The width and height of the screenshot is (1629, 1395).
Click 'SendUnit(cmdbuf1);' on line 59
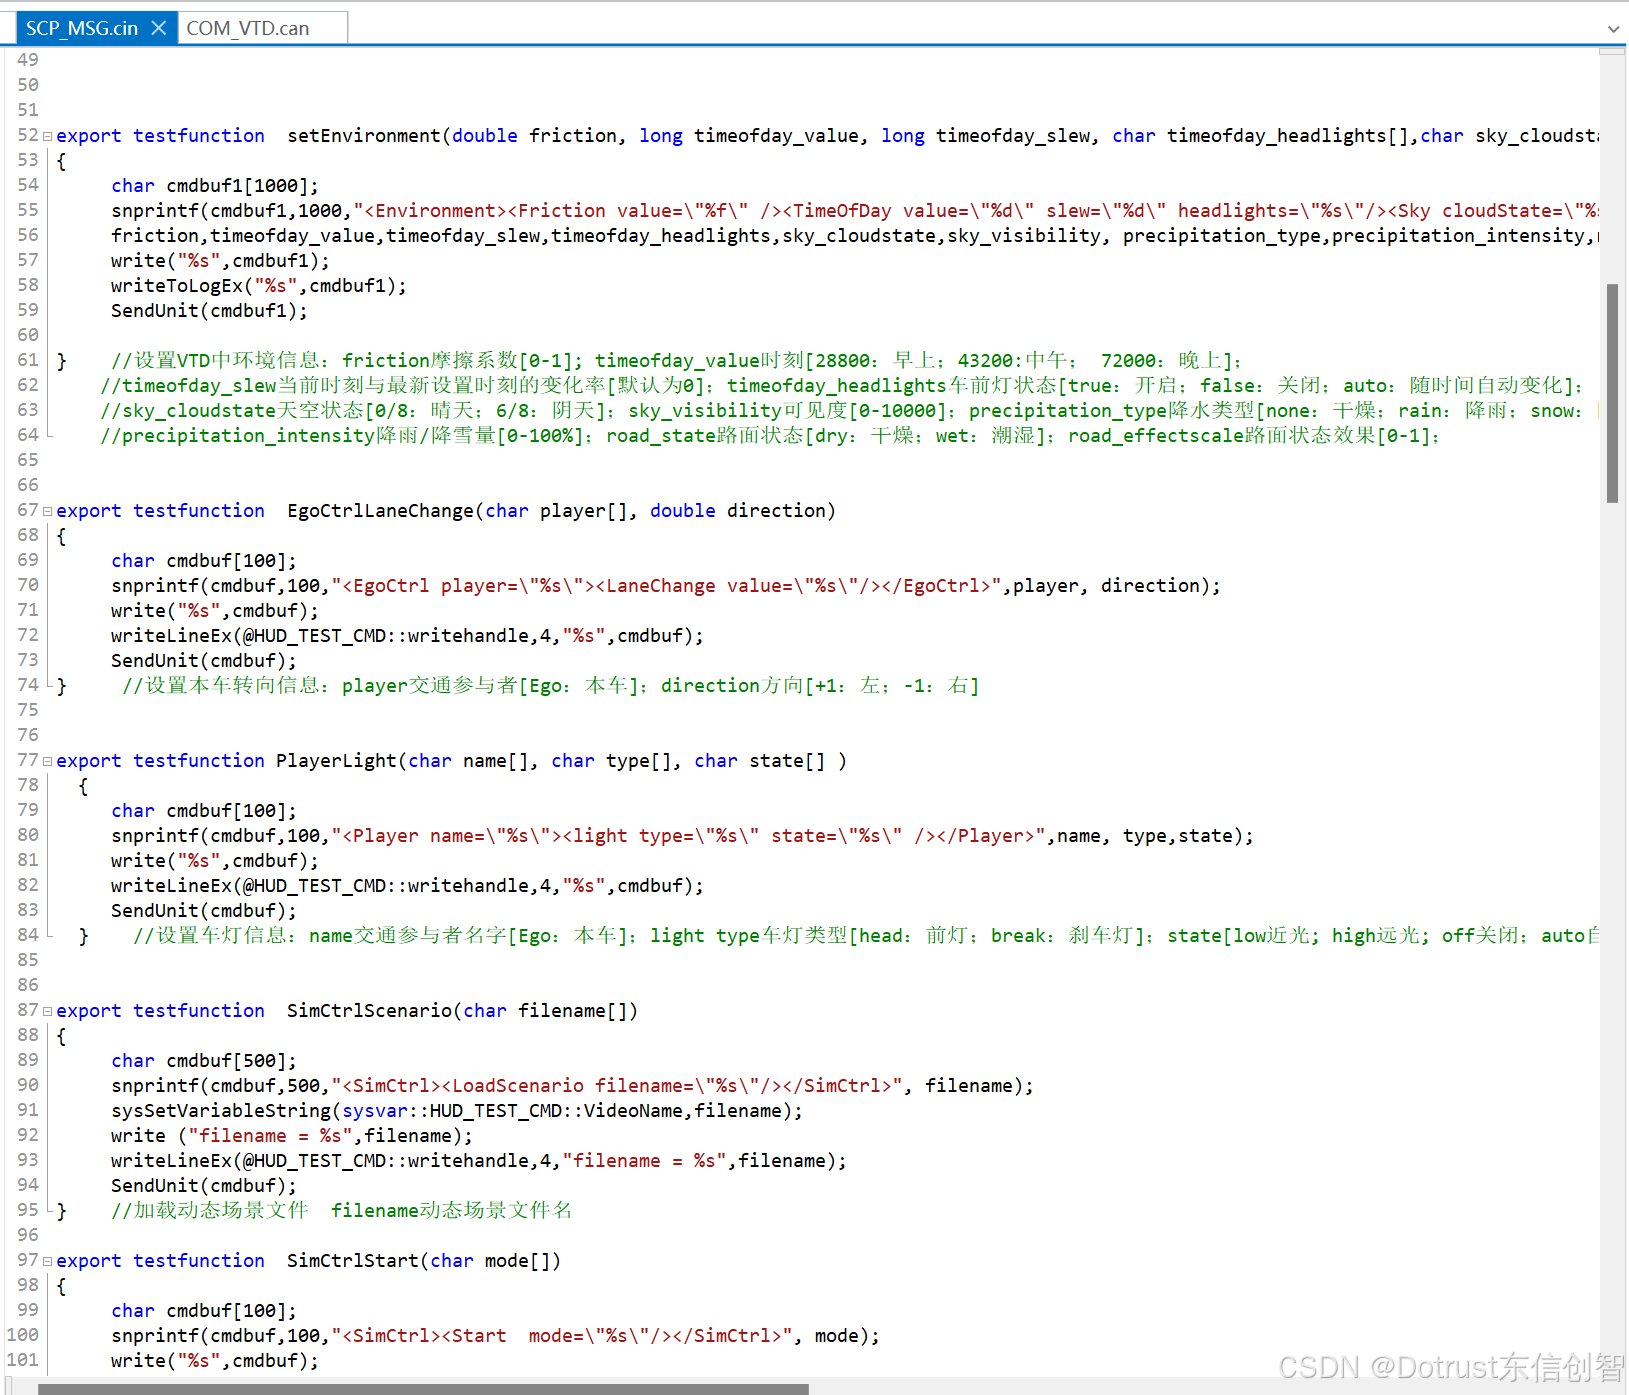coord(209,310)
